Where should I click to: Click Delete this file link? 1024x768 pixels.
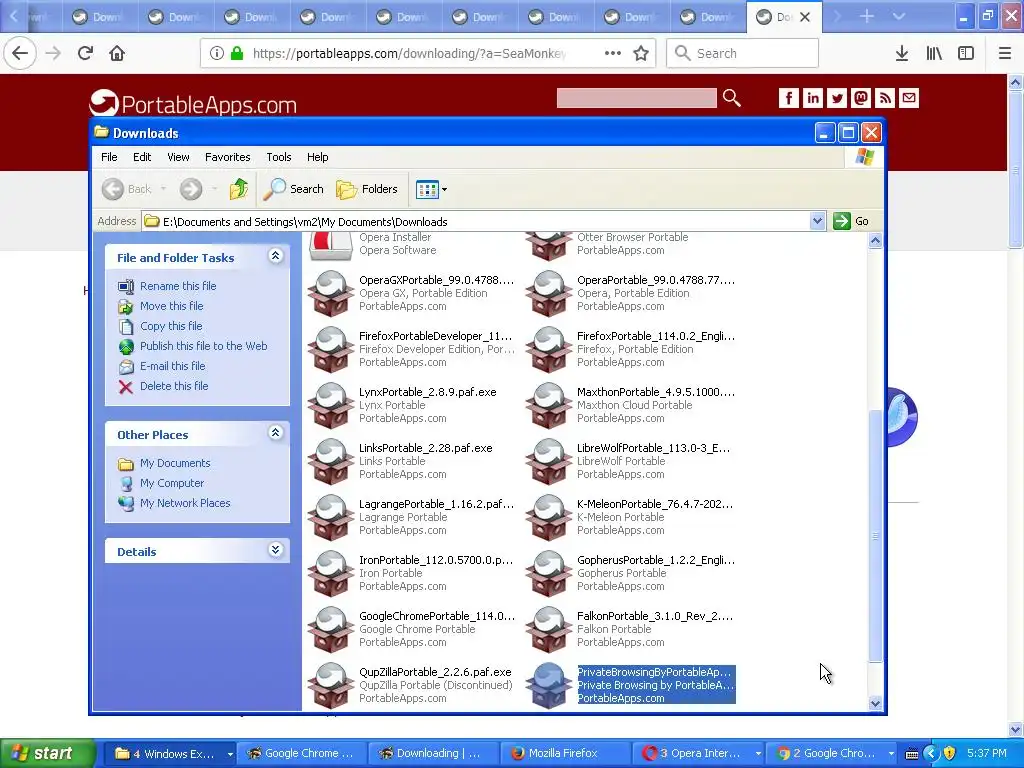pos(174,386)
